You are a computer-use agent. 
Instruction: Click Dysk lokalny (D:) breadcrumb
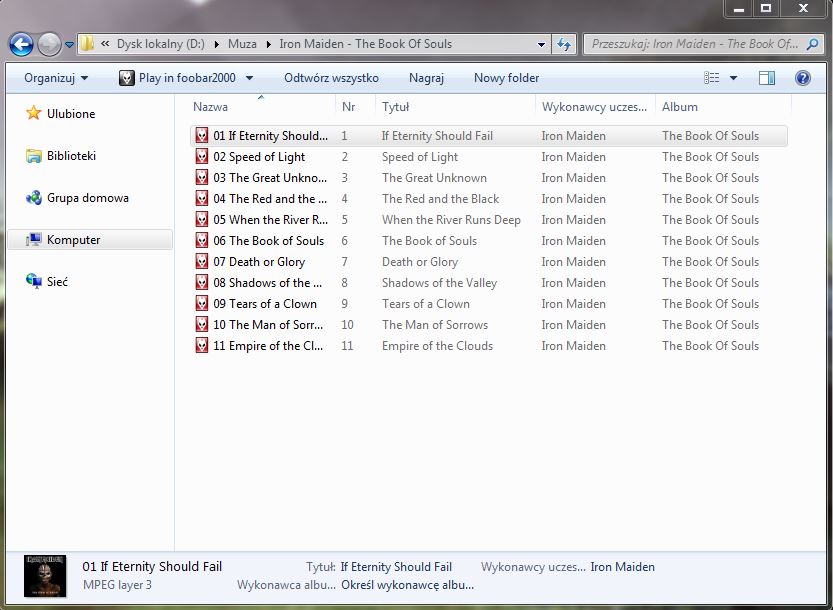pyautogui.click(x=160, y=44)
